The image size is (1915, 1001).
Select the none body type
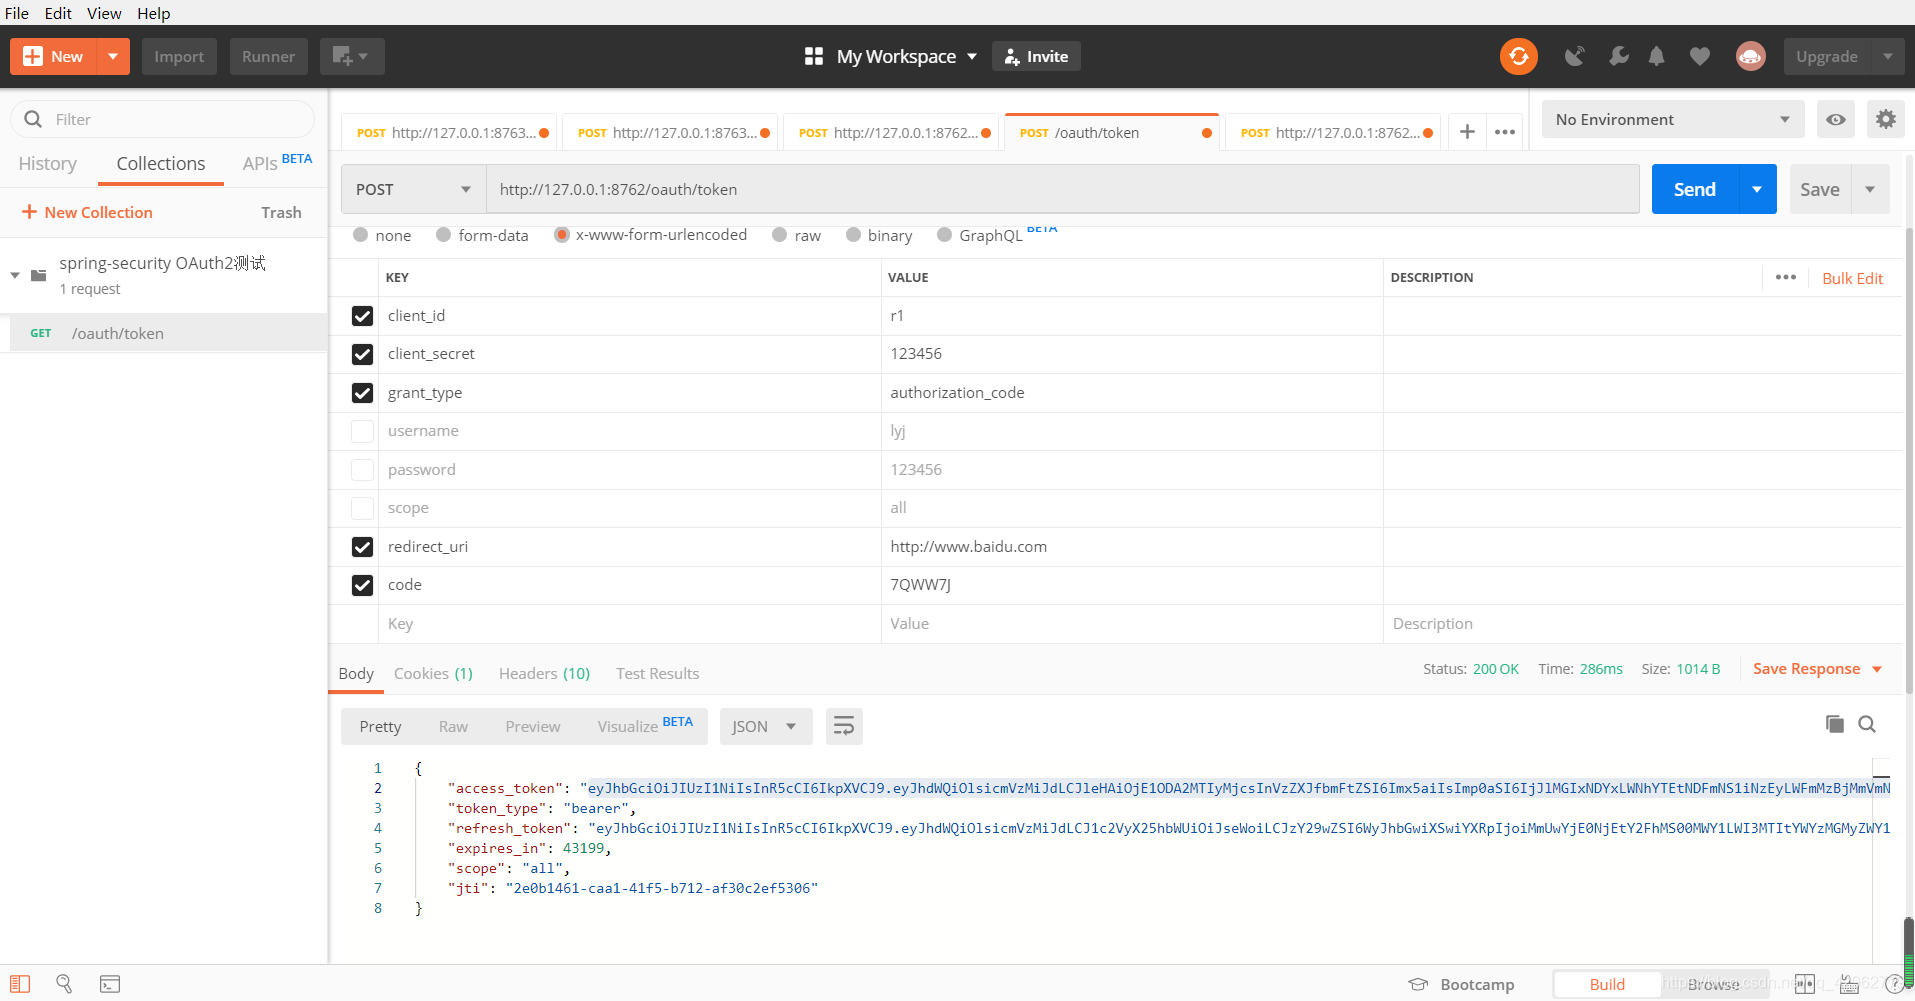(360, 235)
